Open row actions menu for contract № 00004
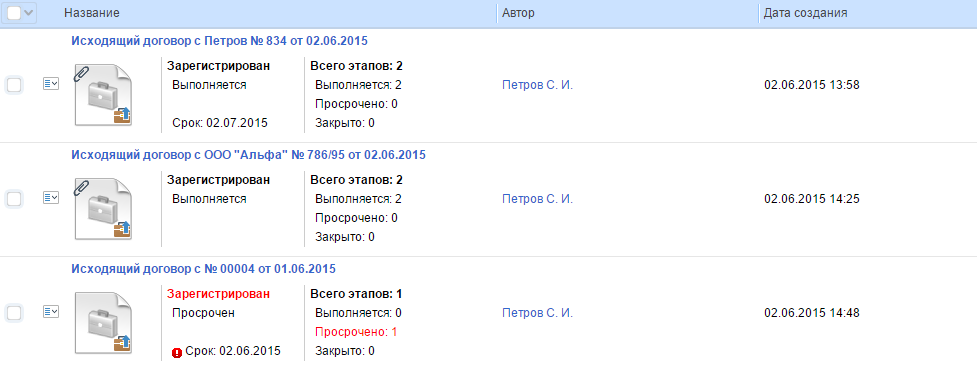 (x=51, y=311)
